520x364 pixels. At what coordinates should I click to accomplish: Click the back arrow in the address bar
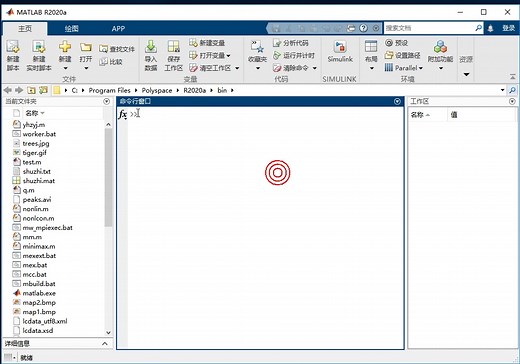coord(8,90)
